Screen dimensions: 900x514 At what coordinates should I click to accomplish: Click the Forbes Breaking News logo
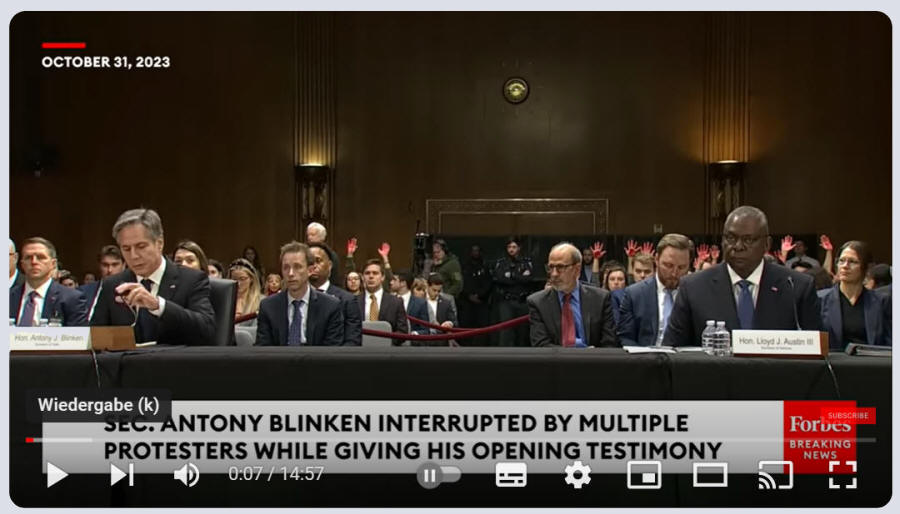820,436
